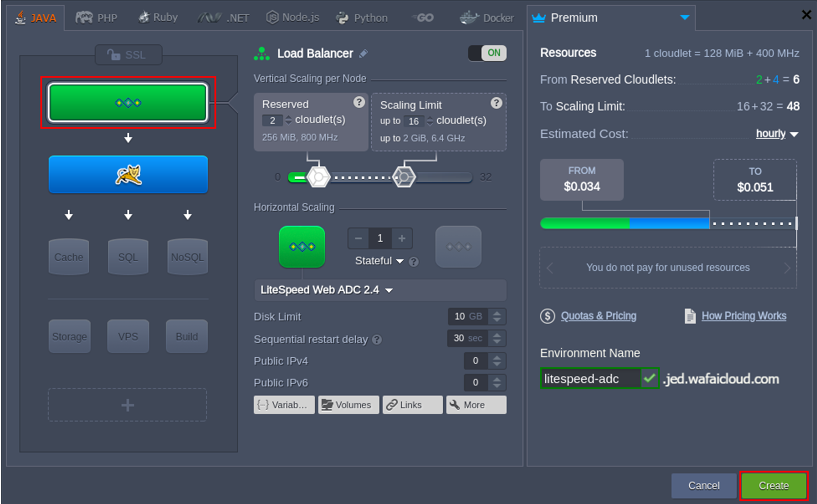Edit the Load Balancer alias pencil icon
The image size is (817, 504).
point(364,53)
